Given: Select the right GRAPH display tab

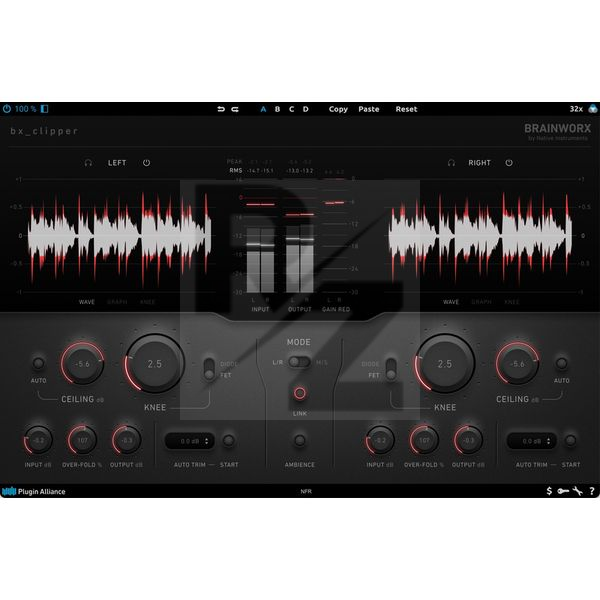Looking at the screenshot, I should [x=481, y=302].
